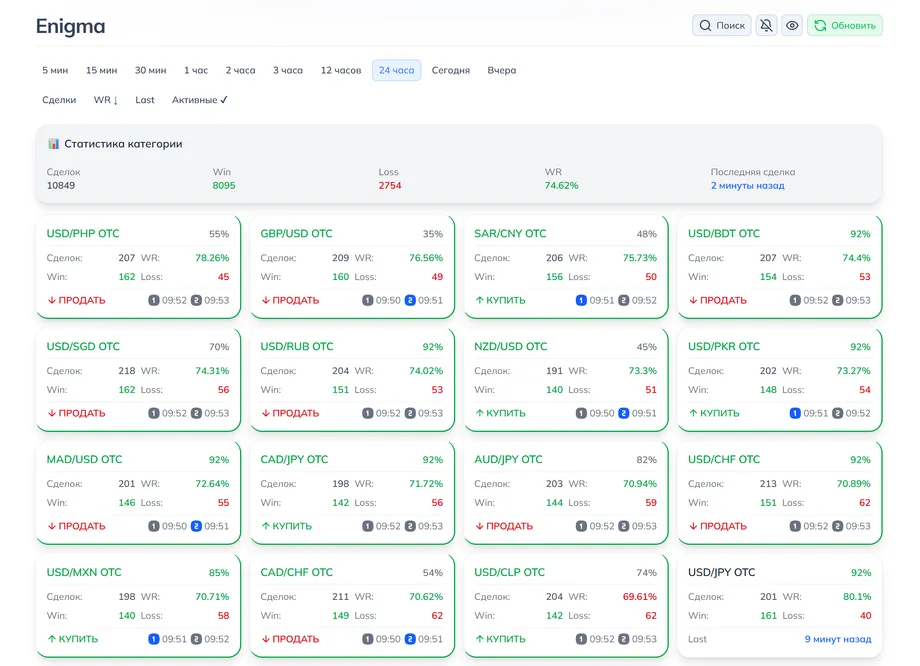Open the 2 минуты назад last trade link
The height and width of the screenshot is (666, 920).
tap(747, 185)
